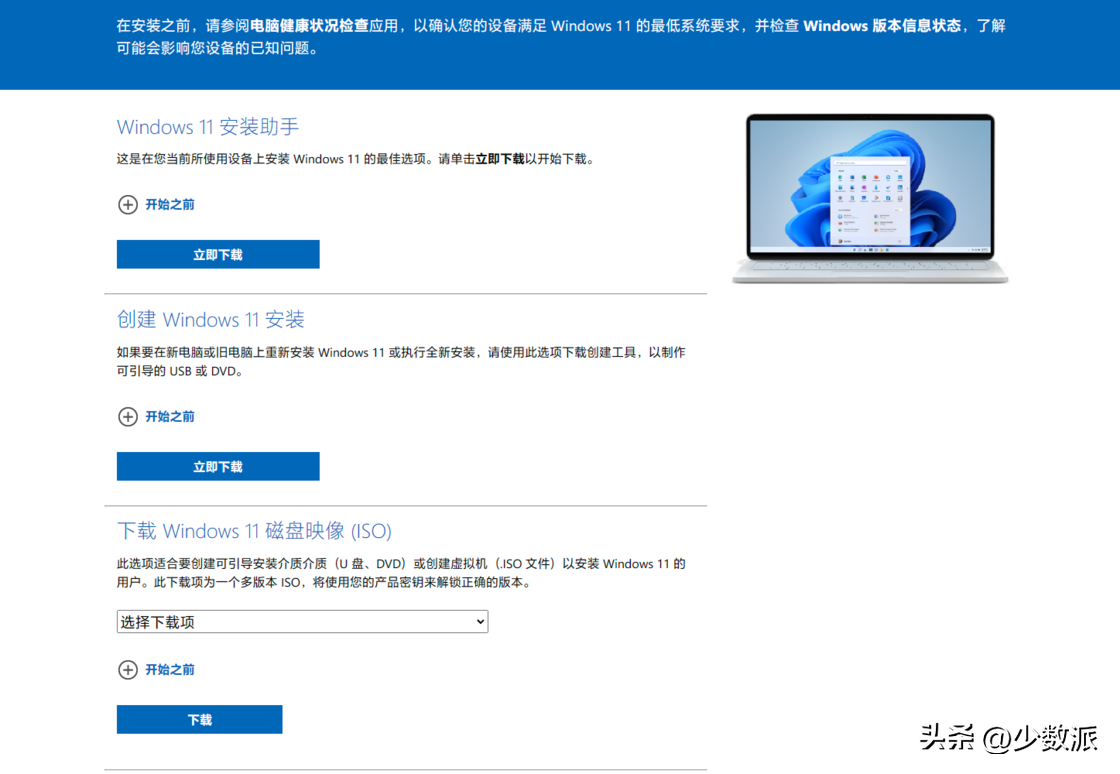The height and width of the screenshot is (774, 1120).
Task: Click the chevron arrow of 选择下载项 combo box
Action: pyautogui.click(x=480, y=622)
